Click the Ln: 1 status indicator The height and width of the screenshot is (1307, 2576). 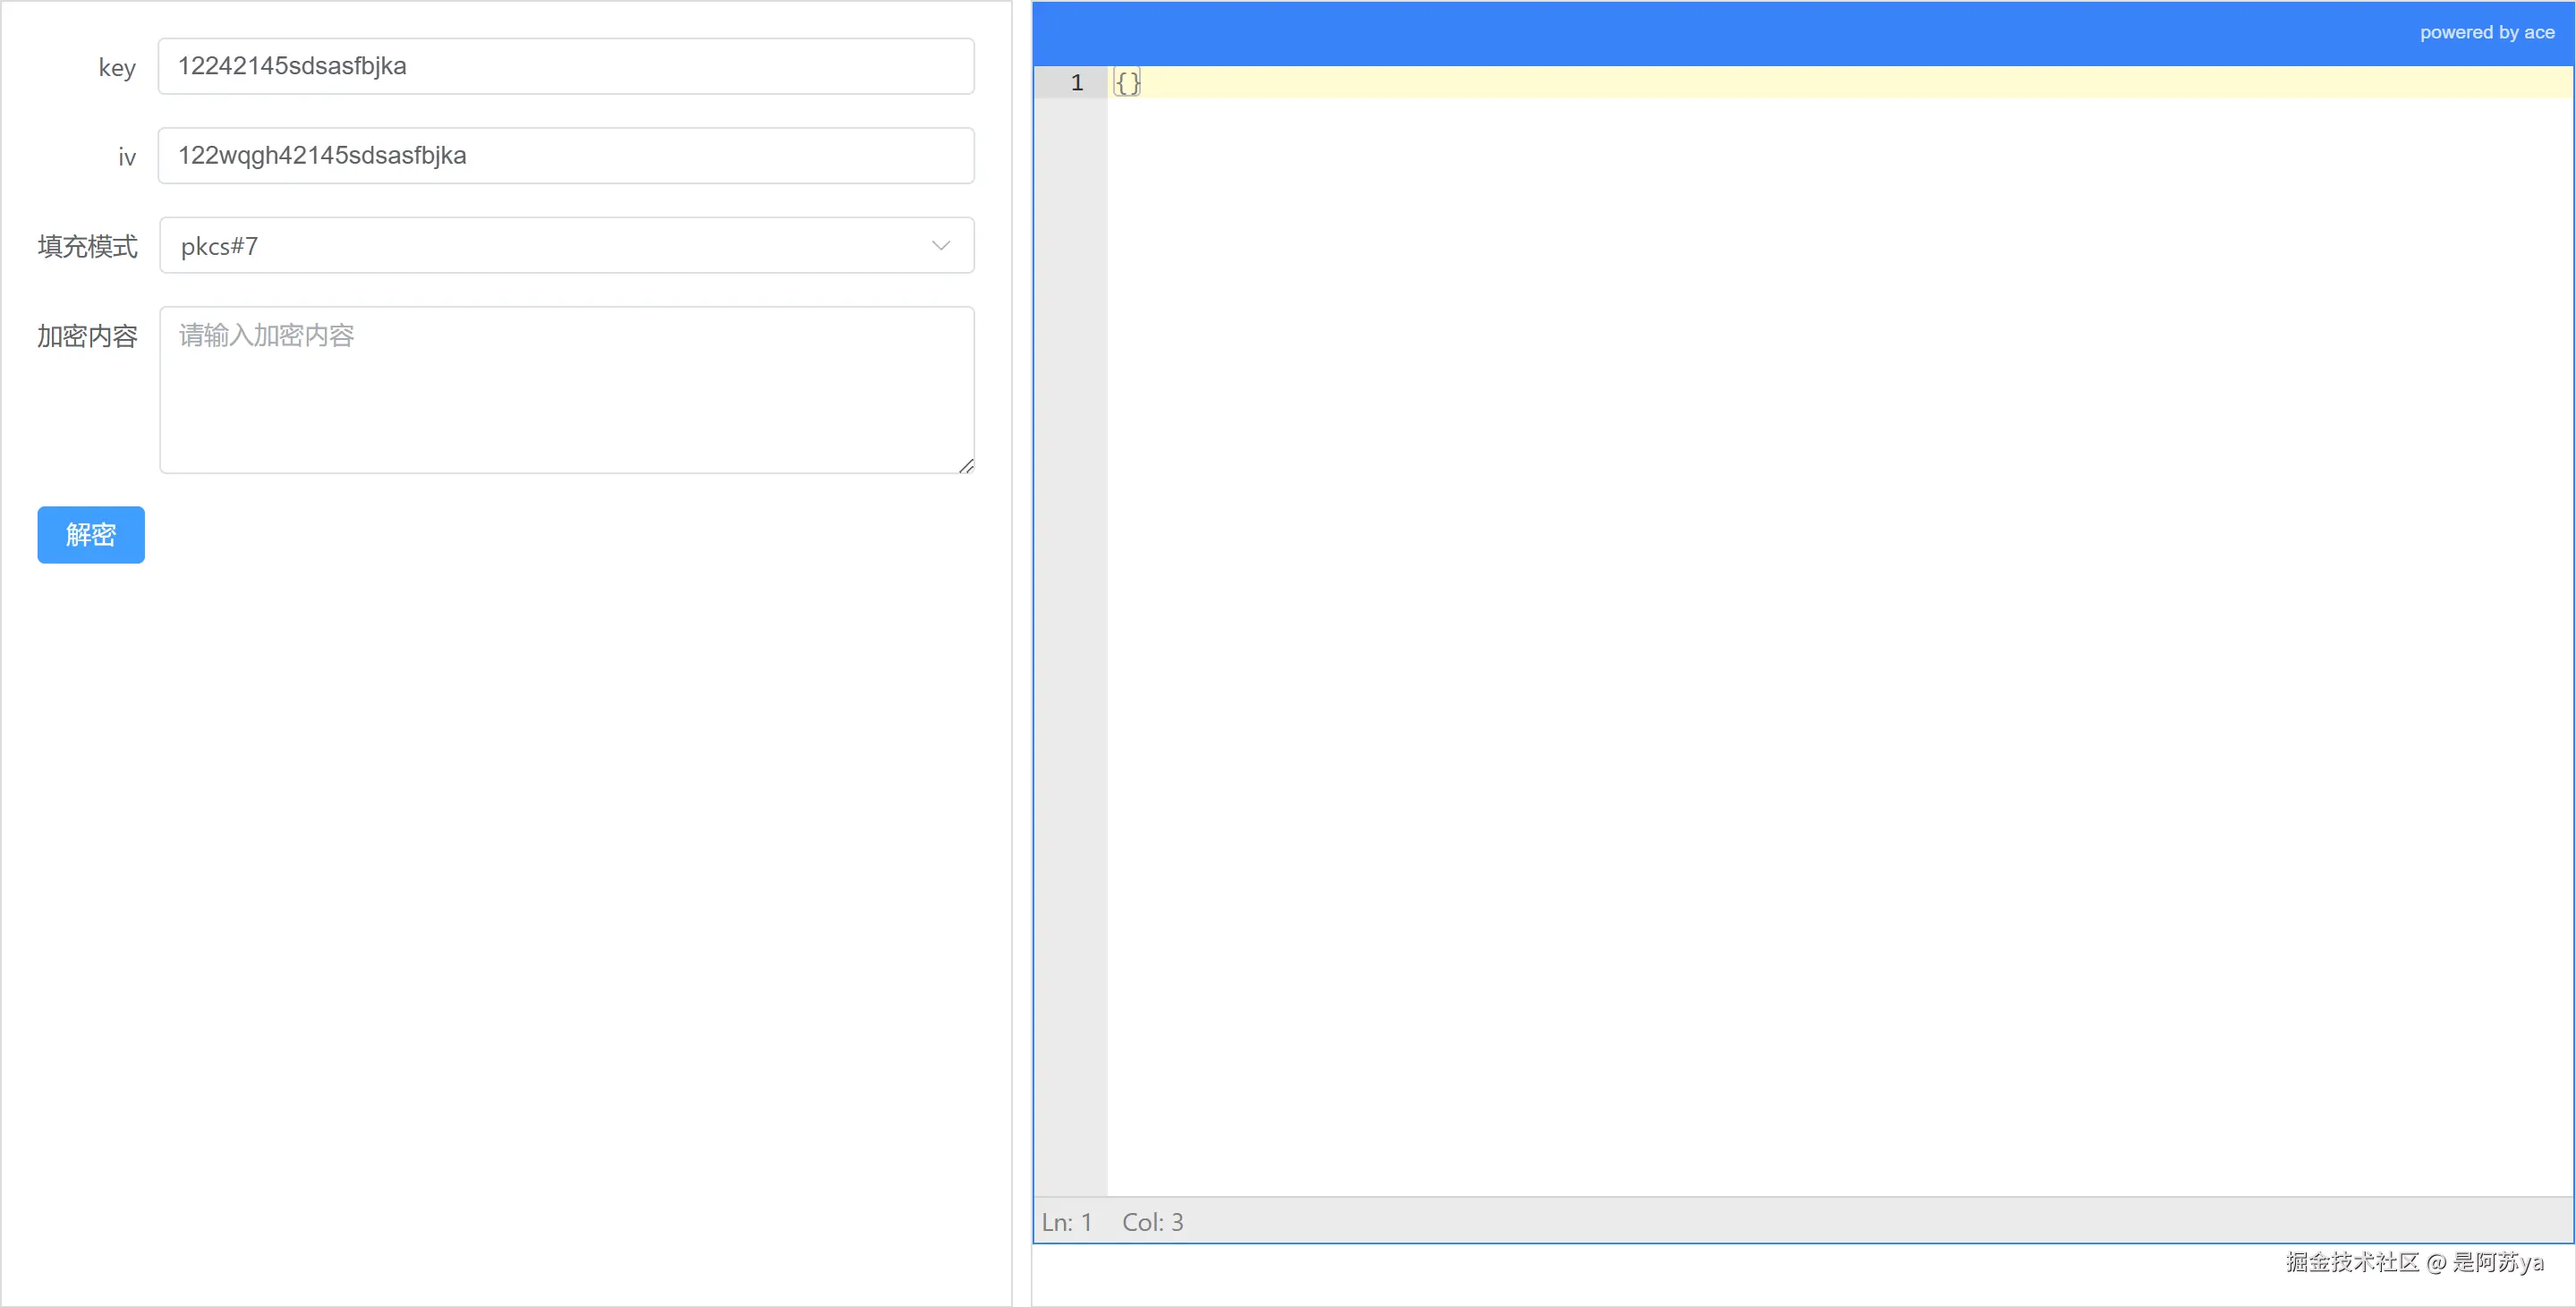click(x=1066, y=1222)
